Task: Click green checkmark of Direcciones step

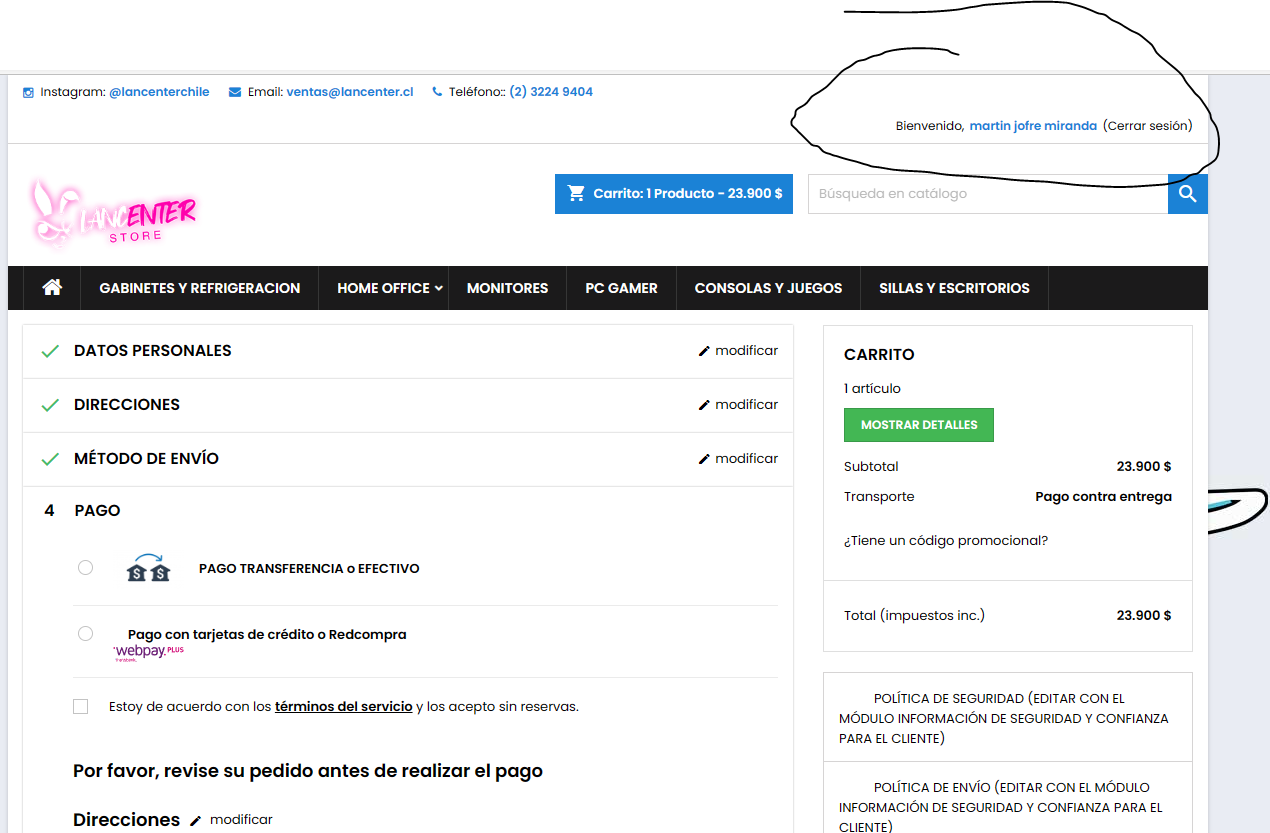Action: (x=50, y=406)
